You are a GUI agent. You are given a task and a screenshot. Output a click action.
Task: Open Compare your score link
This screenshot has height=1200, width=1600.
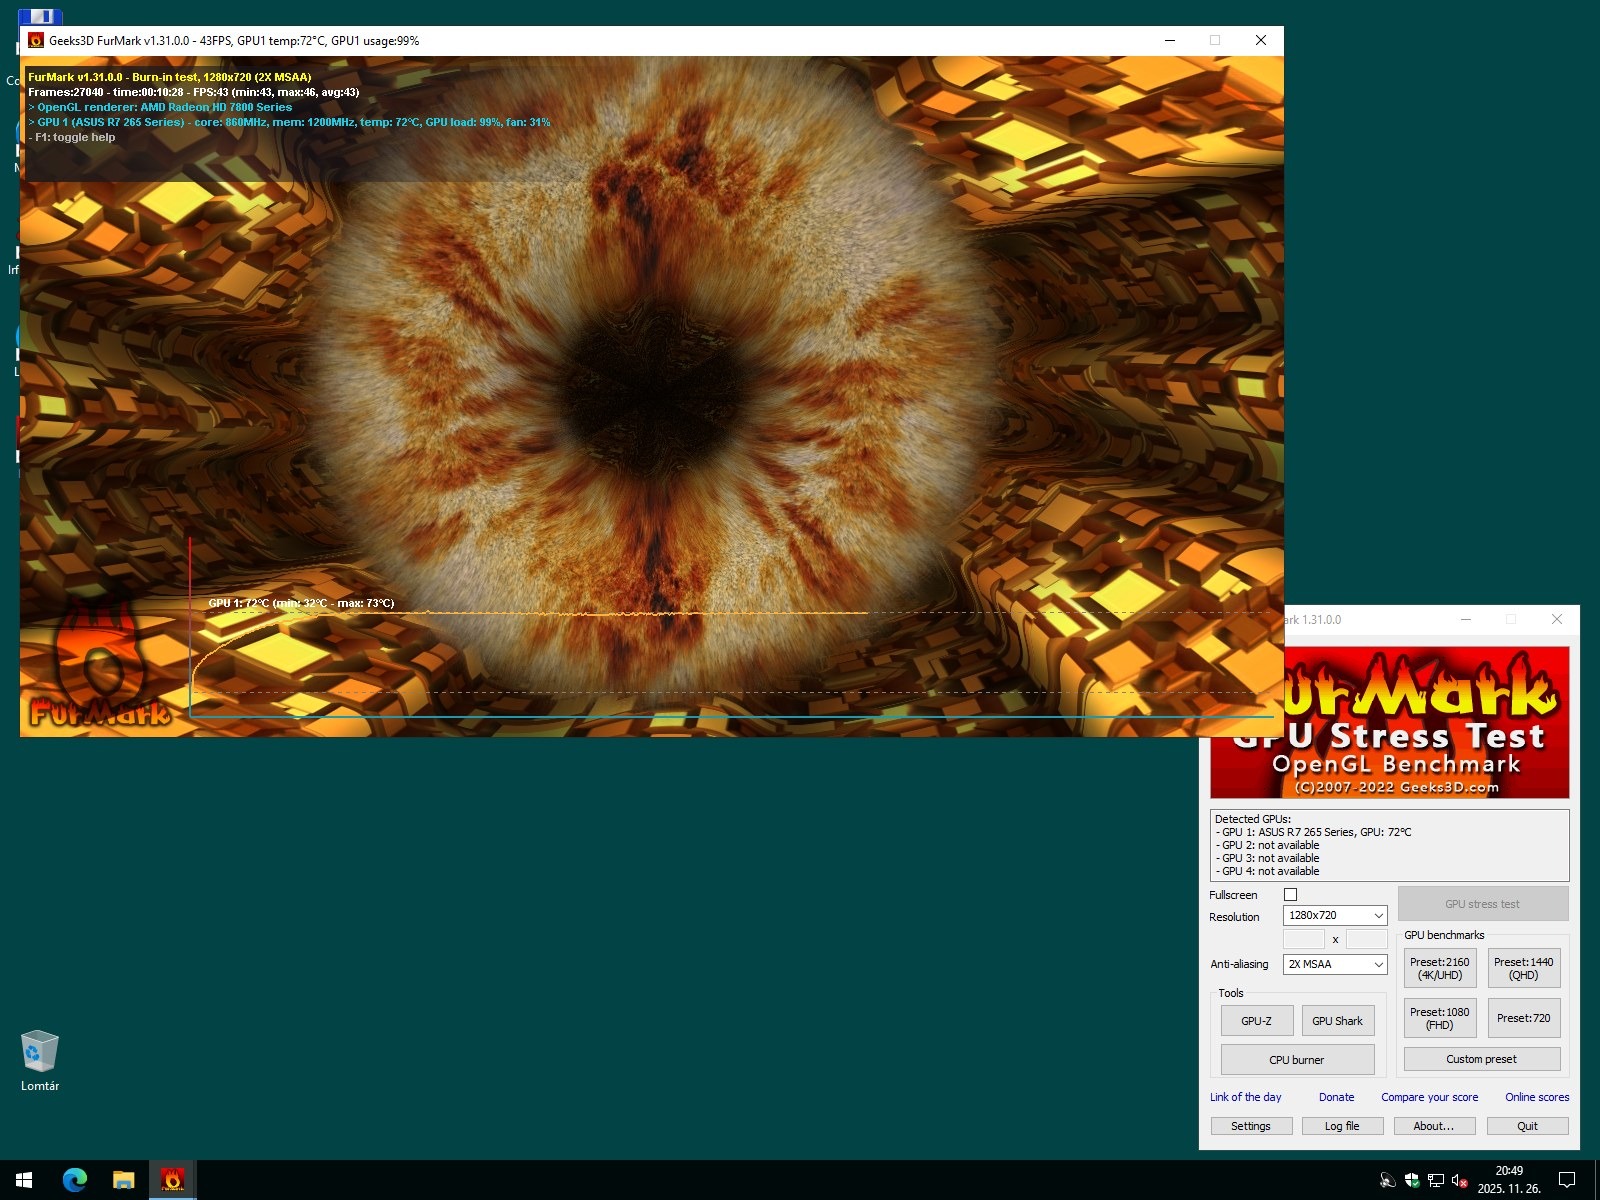tap(1430, 1097)
